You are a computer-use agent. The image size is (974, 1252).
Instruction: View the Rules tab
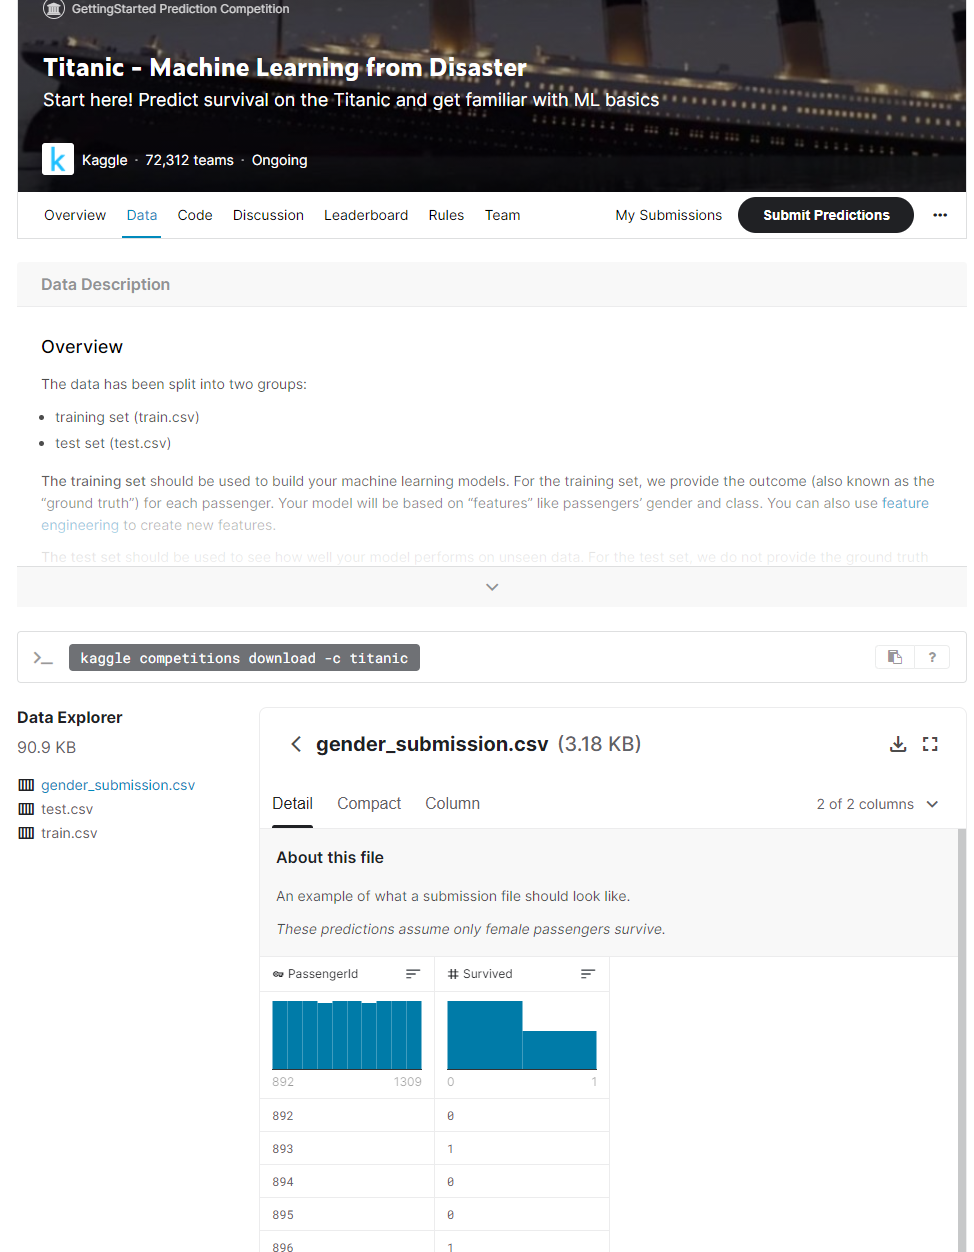(x=446, y=215)
